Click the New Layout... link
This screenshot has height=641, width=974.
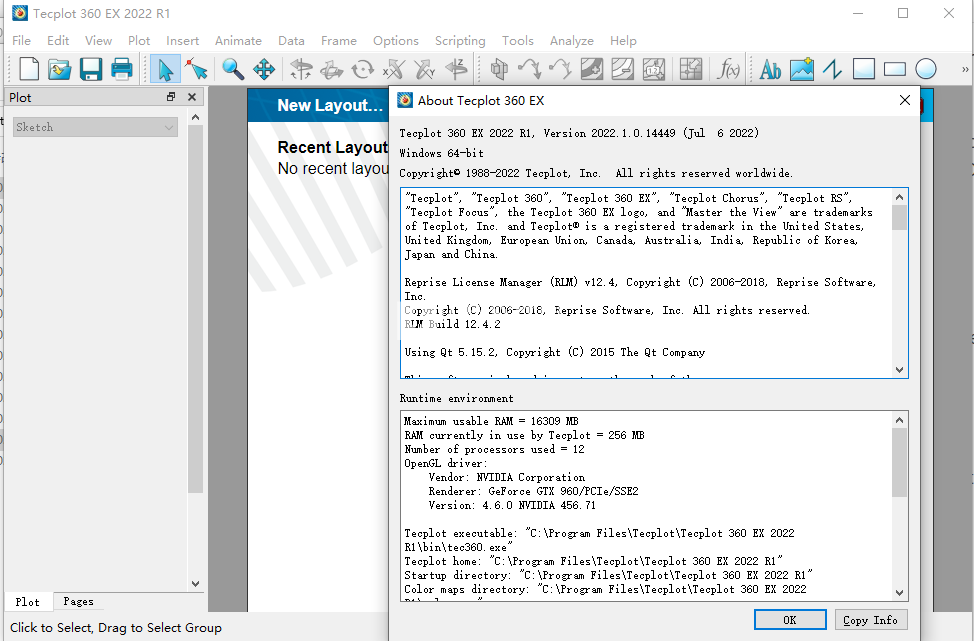(330, 105)
